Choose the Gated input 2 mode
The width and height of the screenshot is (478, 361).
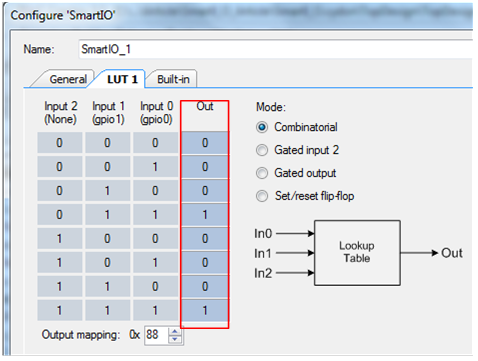pyautogui.click(x=262, y=150)
